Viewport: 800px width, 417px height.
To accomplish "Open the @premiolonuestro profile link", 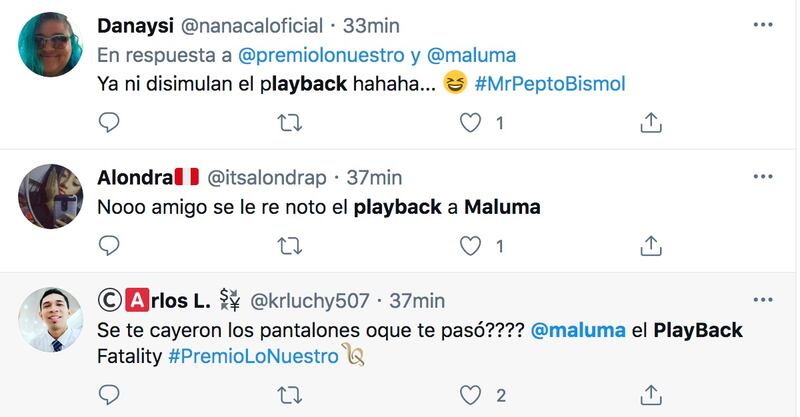I will pyautogui.click(x=321, y=55).
